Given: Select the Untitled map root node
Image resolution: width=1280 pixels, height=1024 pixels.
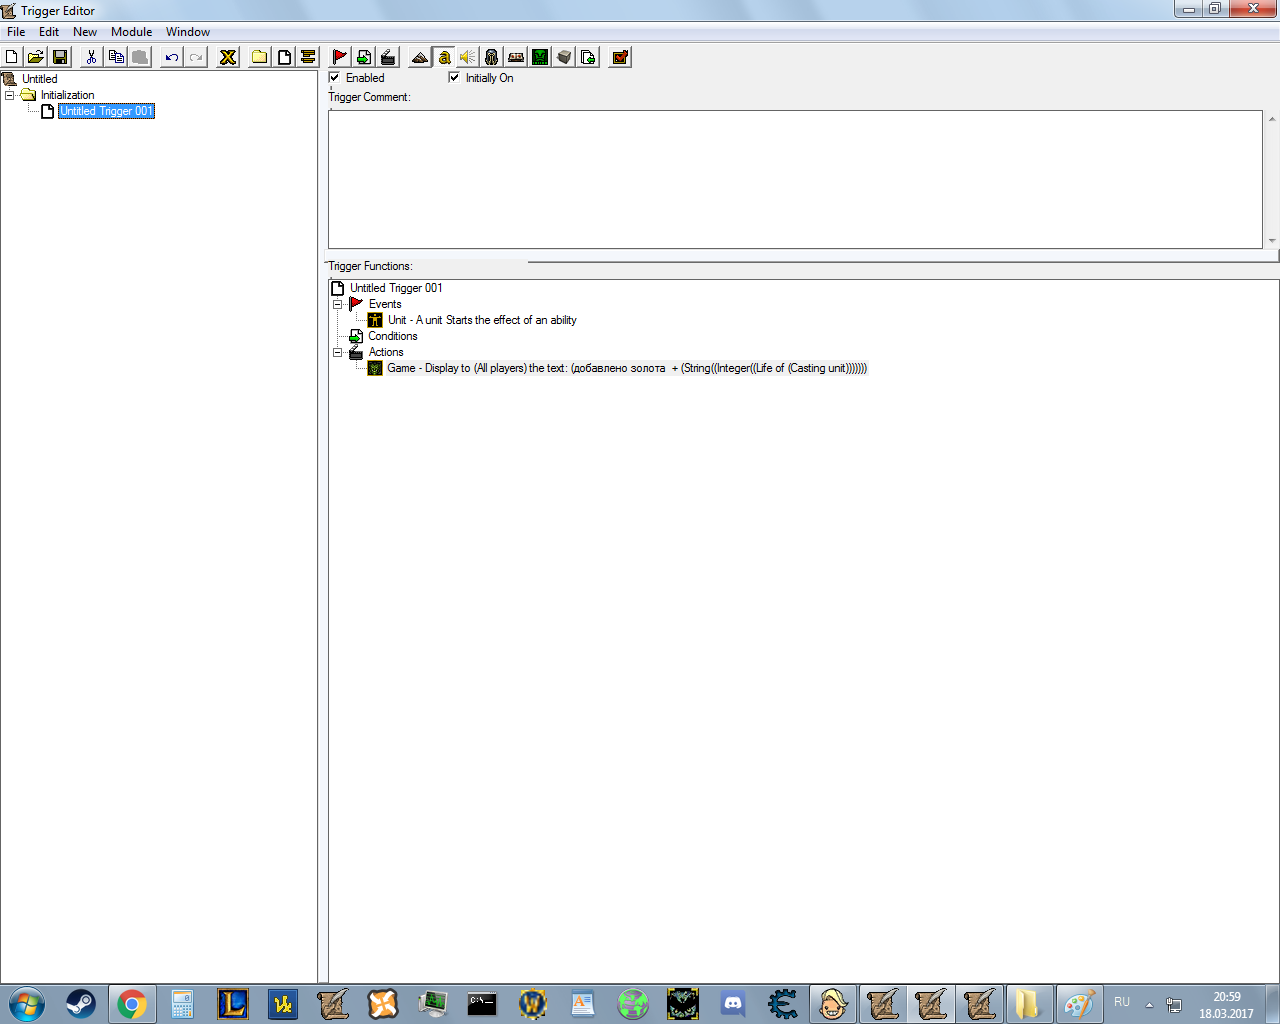Looking at the screenshot, I should [40, 79].
